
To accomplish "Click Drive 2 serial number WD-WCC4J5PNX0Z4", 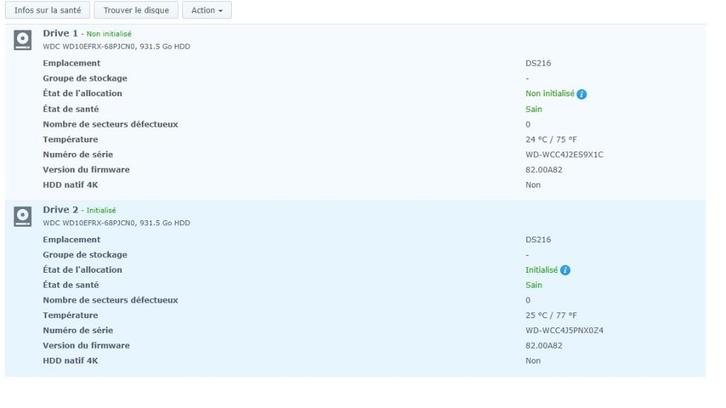I will point(564,331).
